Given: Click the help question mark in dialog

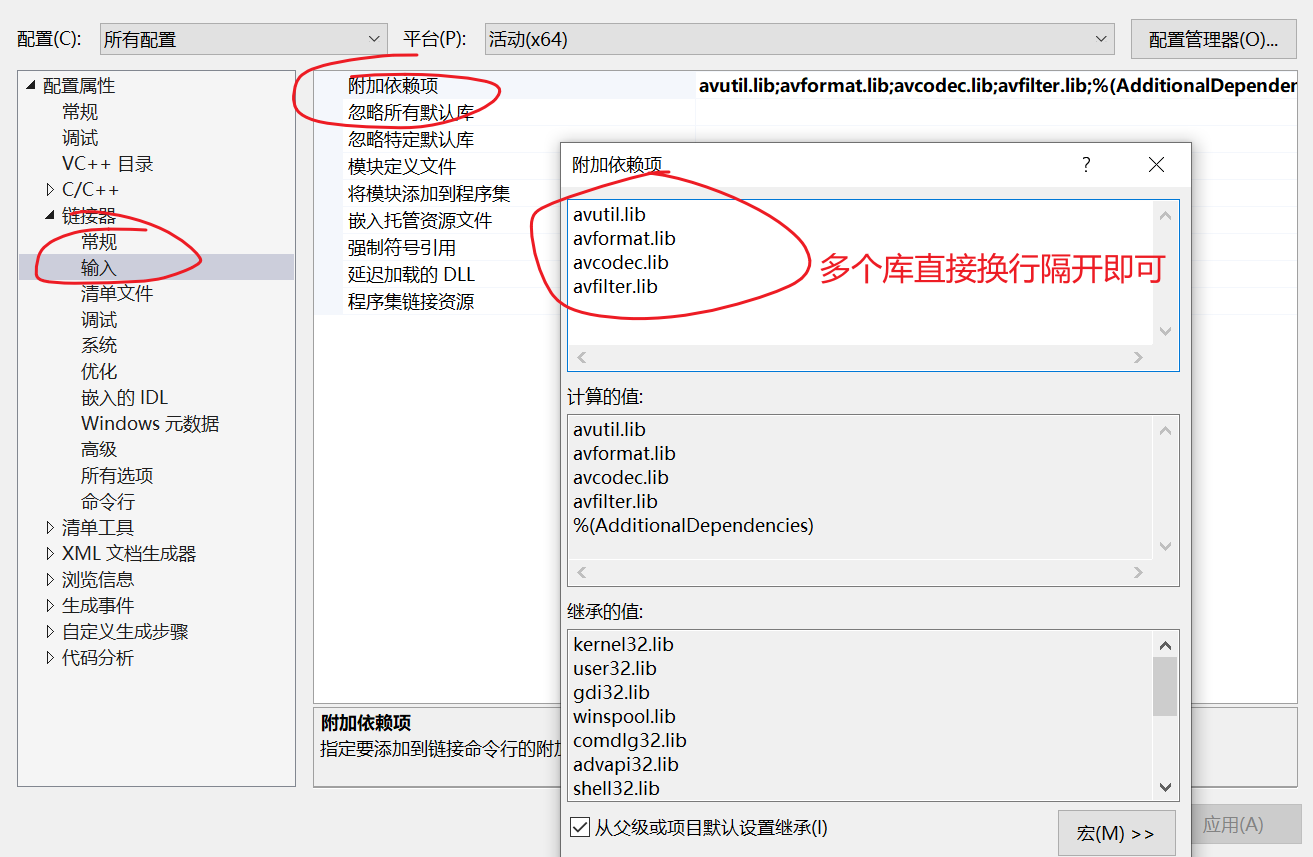Looking at the screenshot, I should coord(1086,165).
